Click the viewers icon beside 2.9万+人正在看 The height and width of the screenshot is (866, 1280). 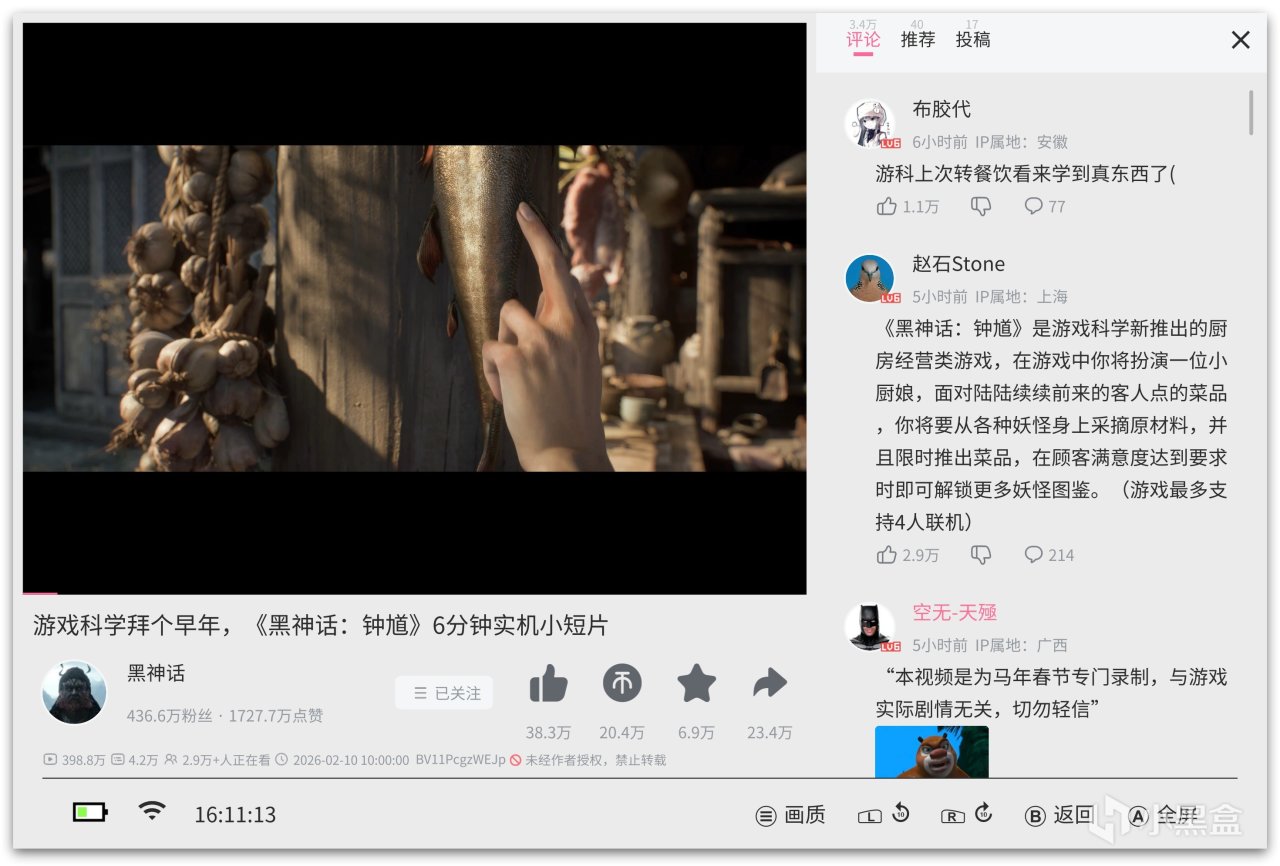tap(171, 760)
